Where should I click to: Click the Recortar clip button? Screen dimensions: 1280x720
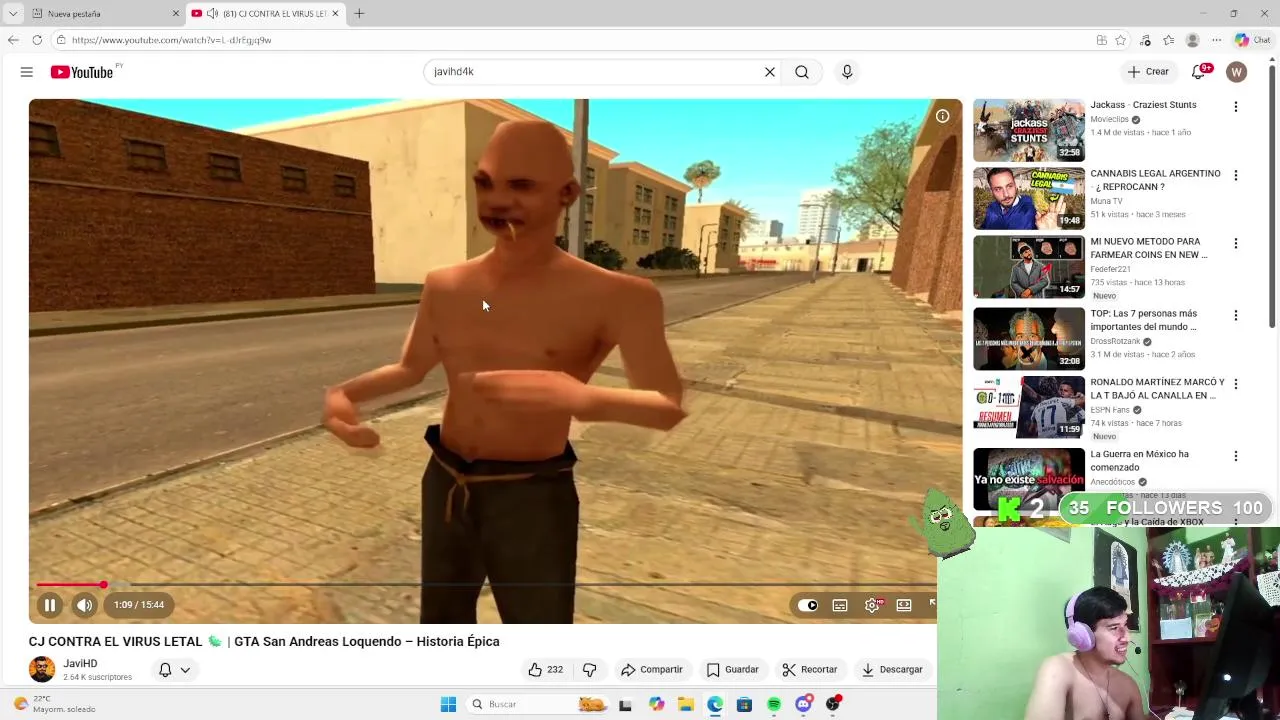[810, 670]
